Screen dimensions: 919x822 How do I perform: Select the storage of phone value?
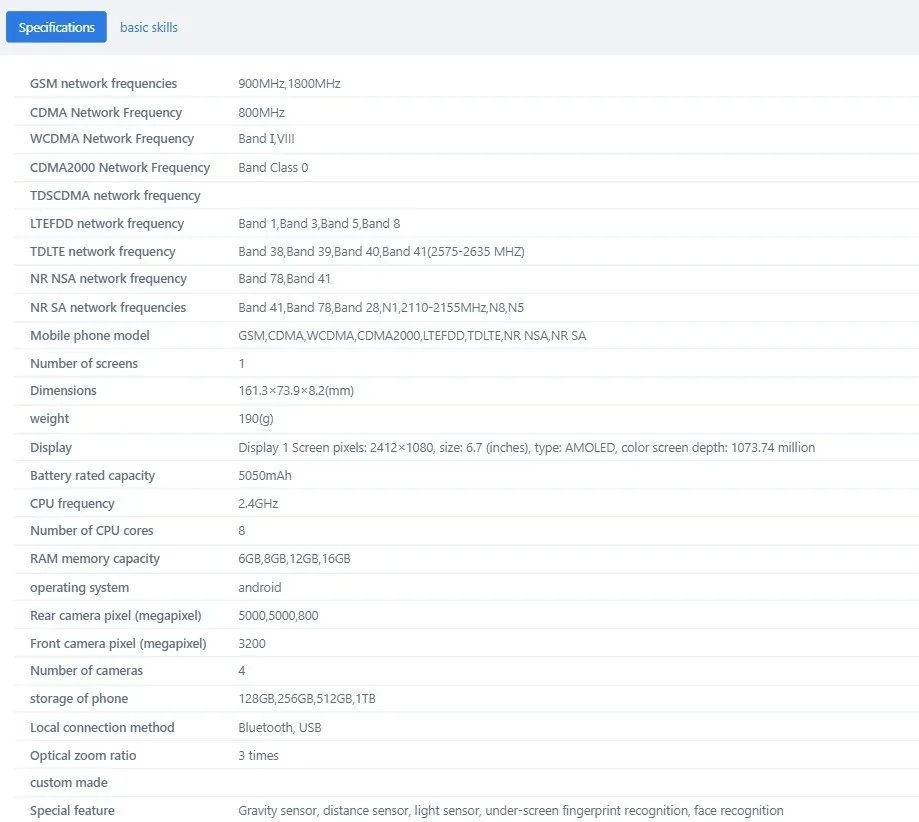[x=307, y=699]
